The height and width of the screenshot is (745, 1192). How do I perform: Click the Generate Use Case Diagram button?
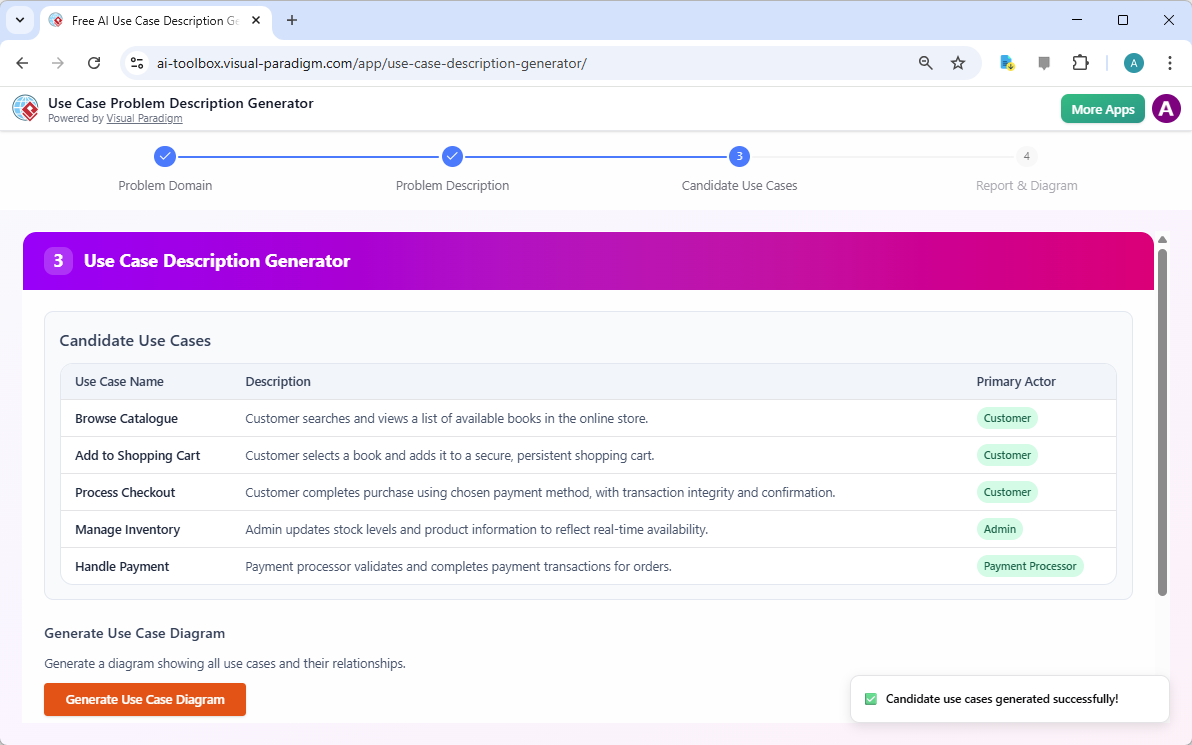click(x=144, y=699)
